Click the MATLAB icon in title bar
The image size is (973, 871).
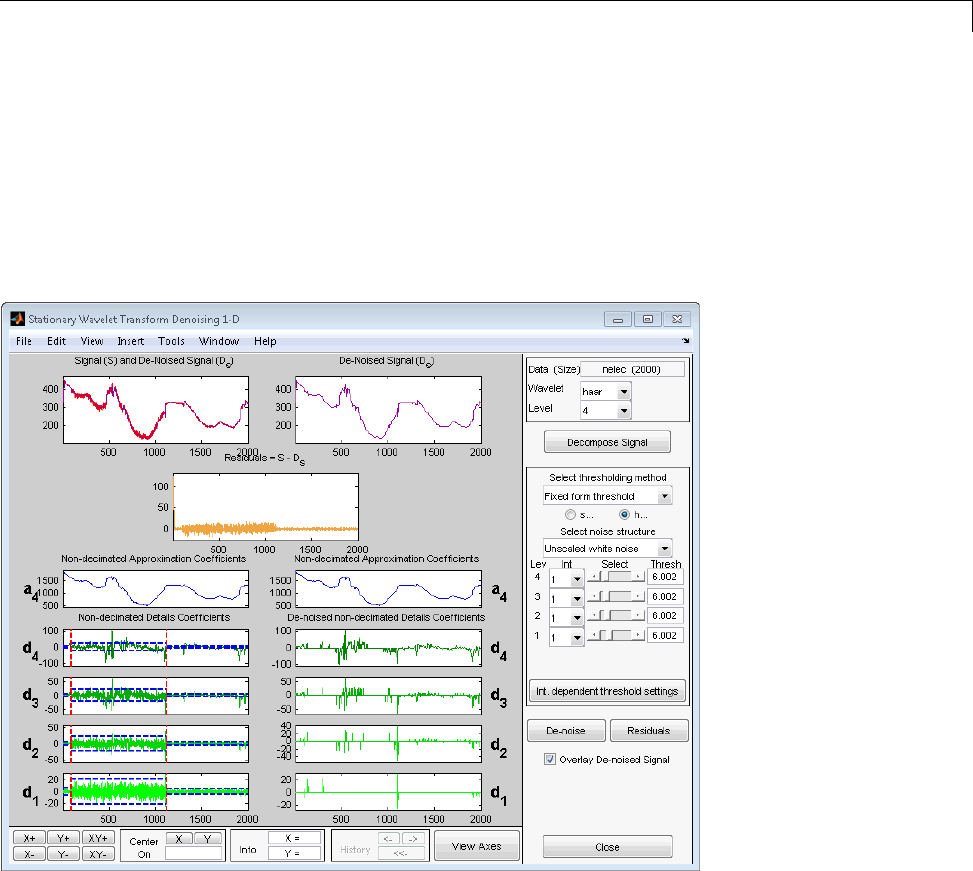(x=16, y=319)
